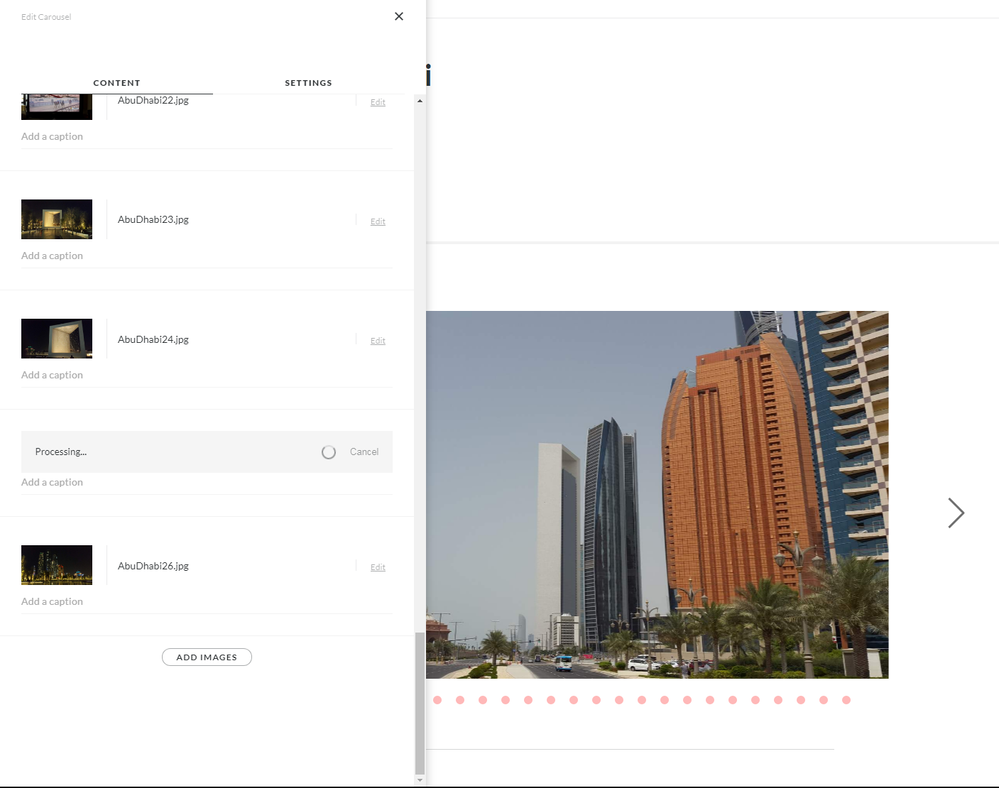Advance carousel with the next arrow

click(956, 513)
